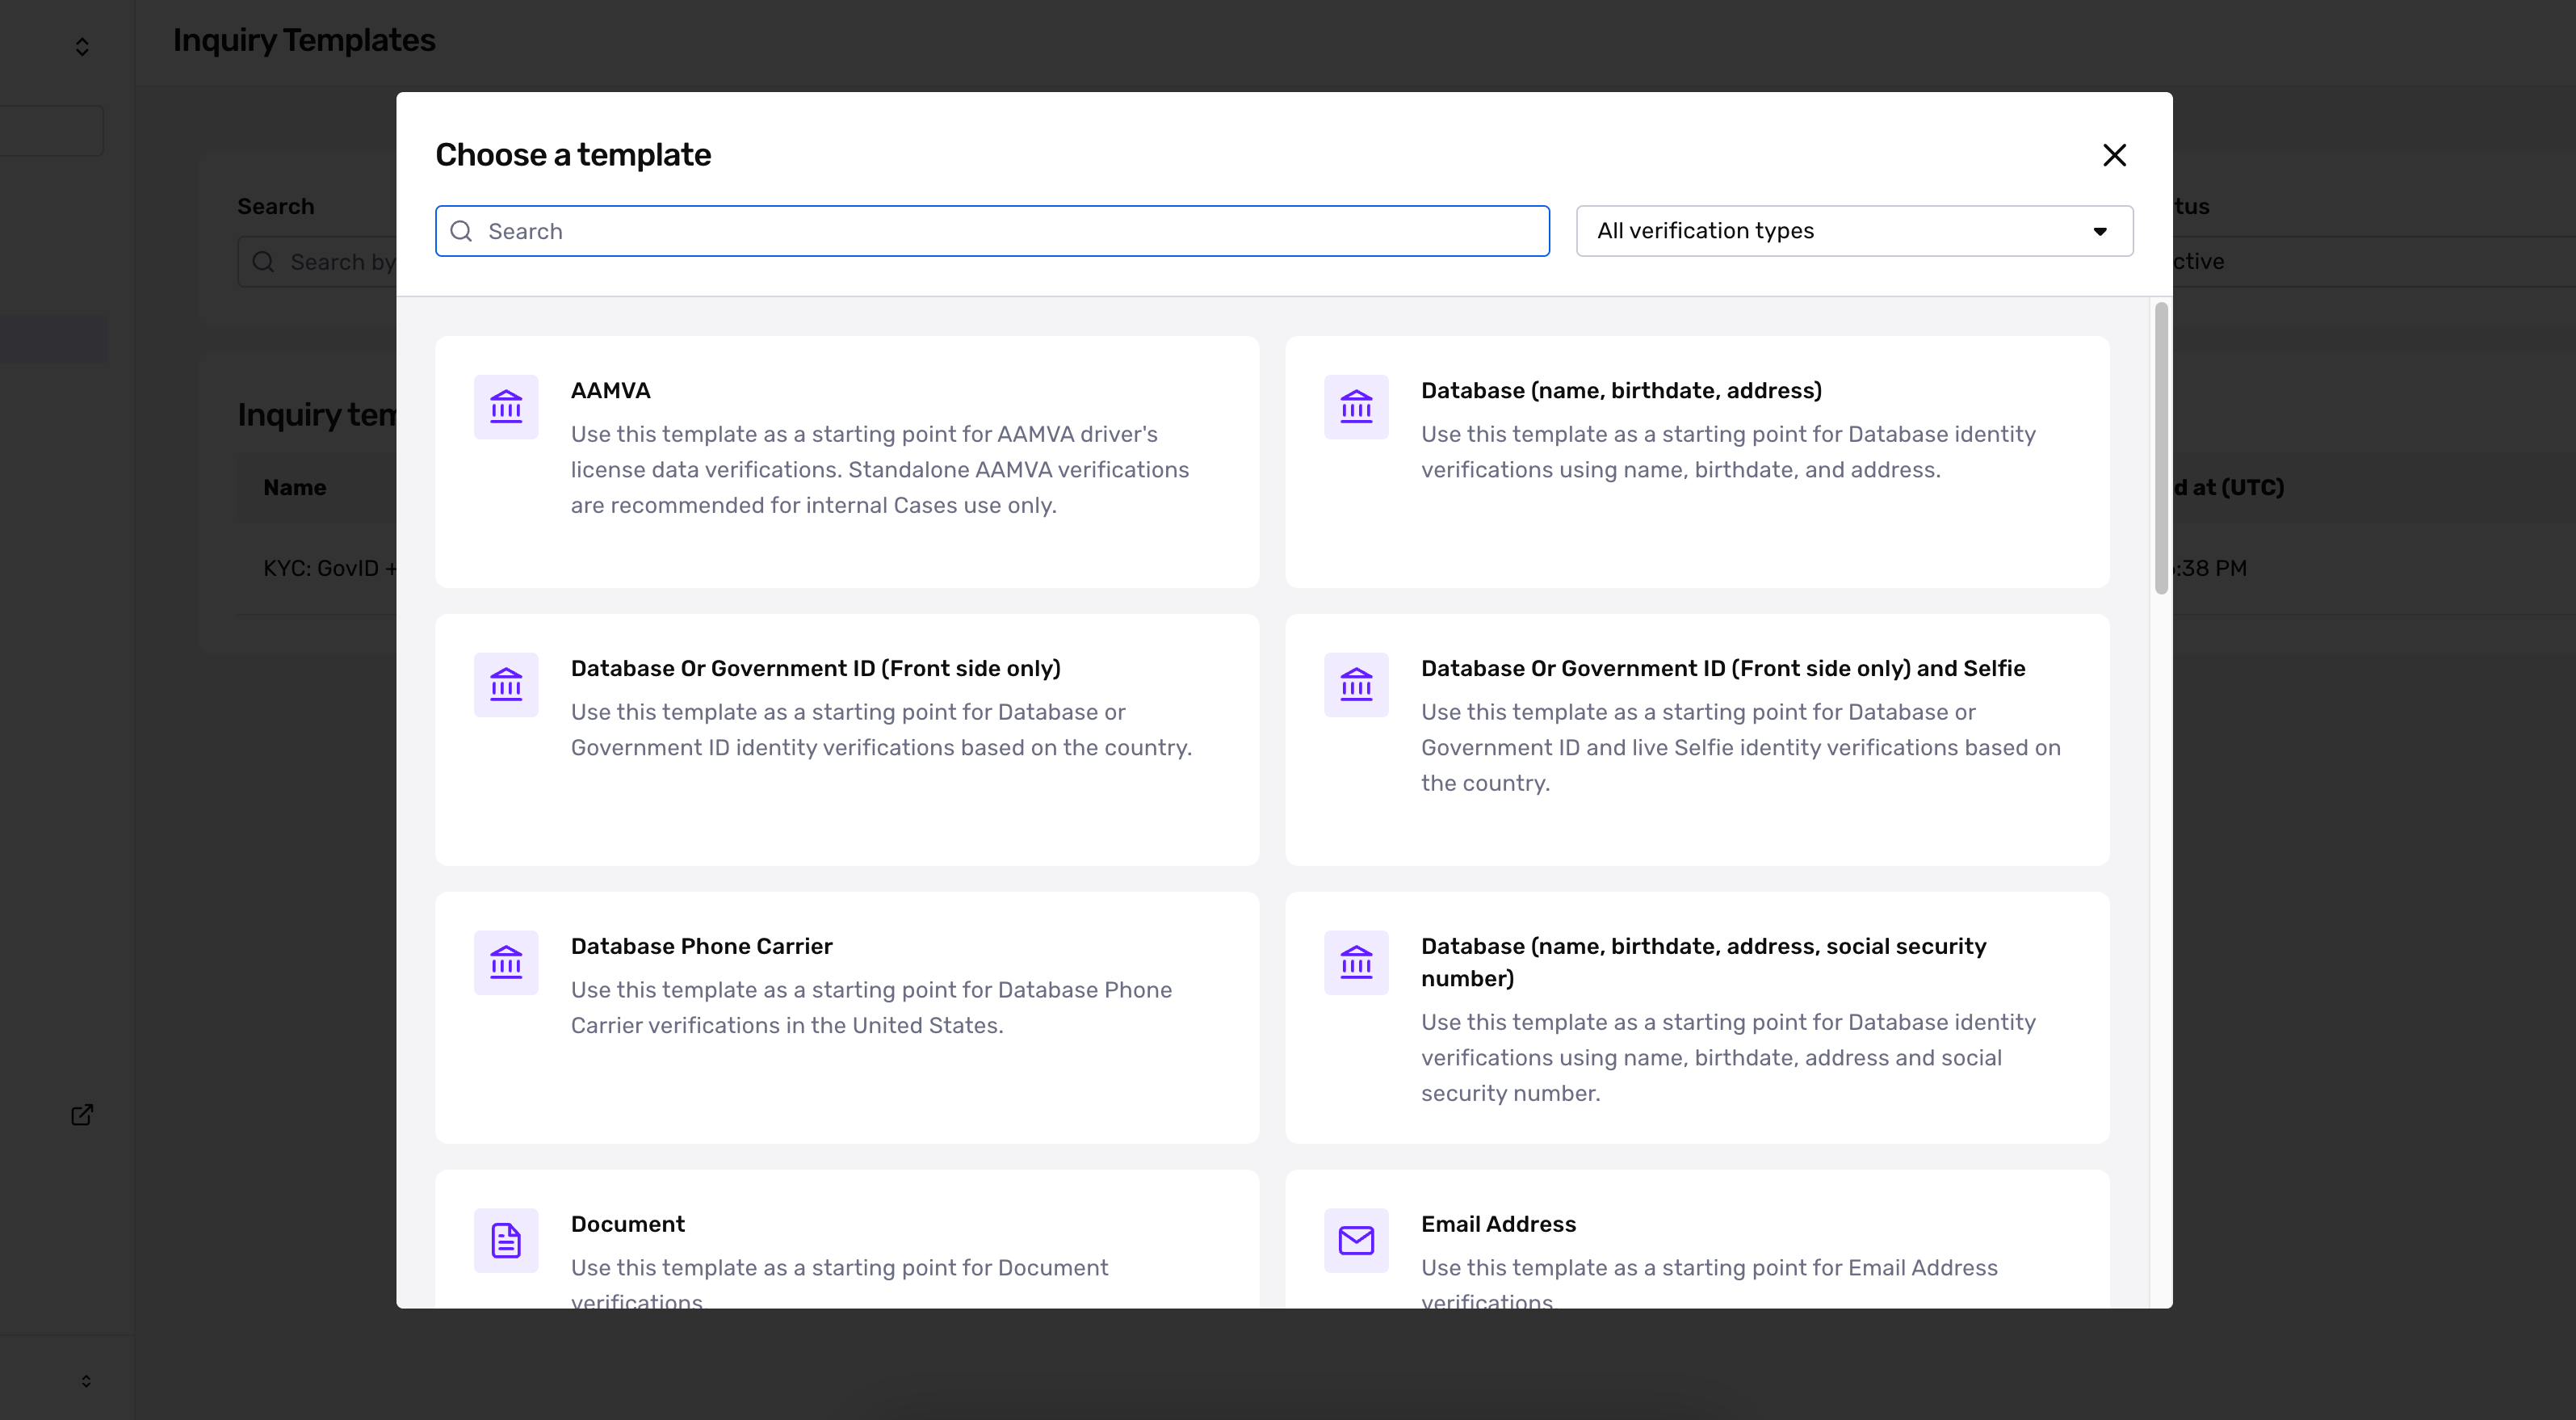Click the external link icon in sidebar
The width and height of the screenshot is (2576, 1420).
82,1115
